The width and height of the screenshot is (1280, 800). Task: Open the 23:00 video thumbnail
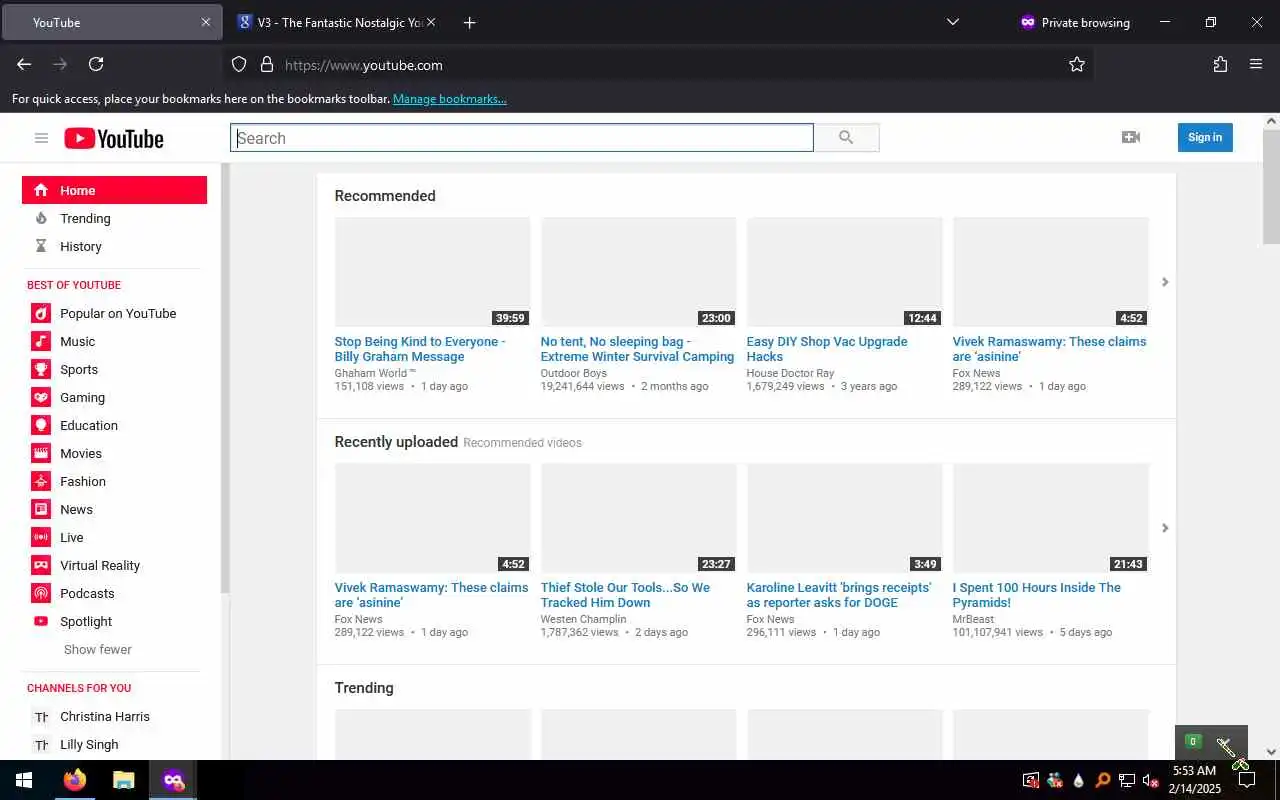pos(638,272)
